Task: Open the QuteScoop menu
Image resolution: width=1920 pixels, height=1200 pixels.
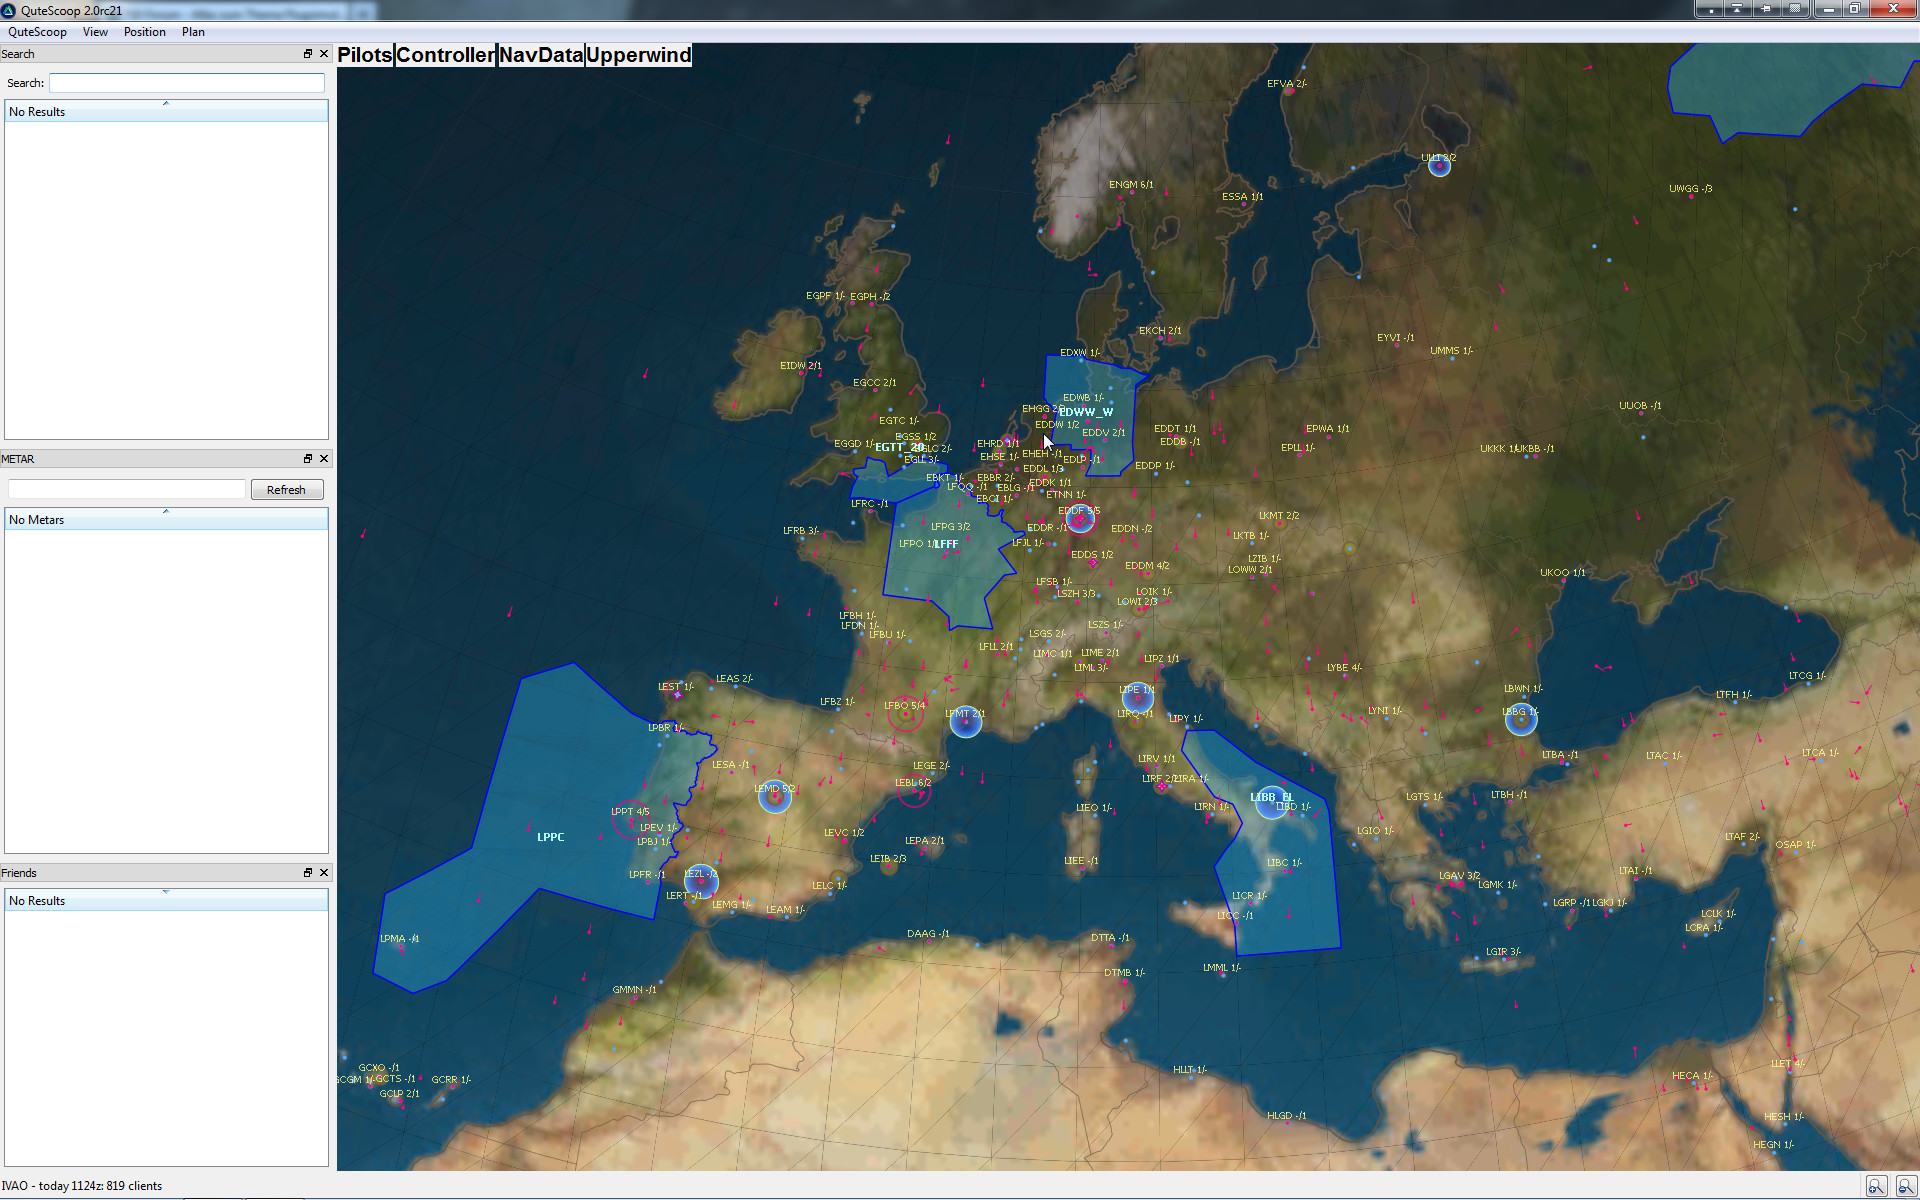Action: 38,32
